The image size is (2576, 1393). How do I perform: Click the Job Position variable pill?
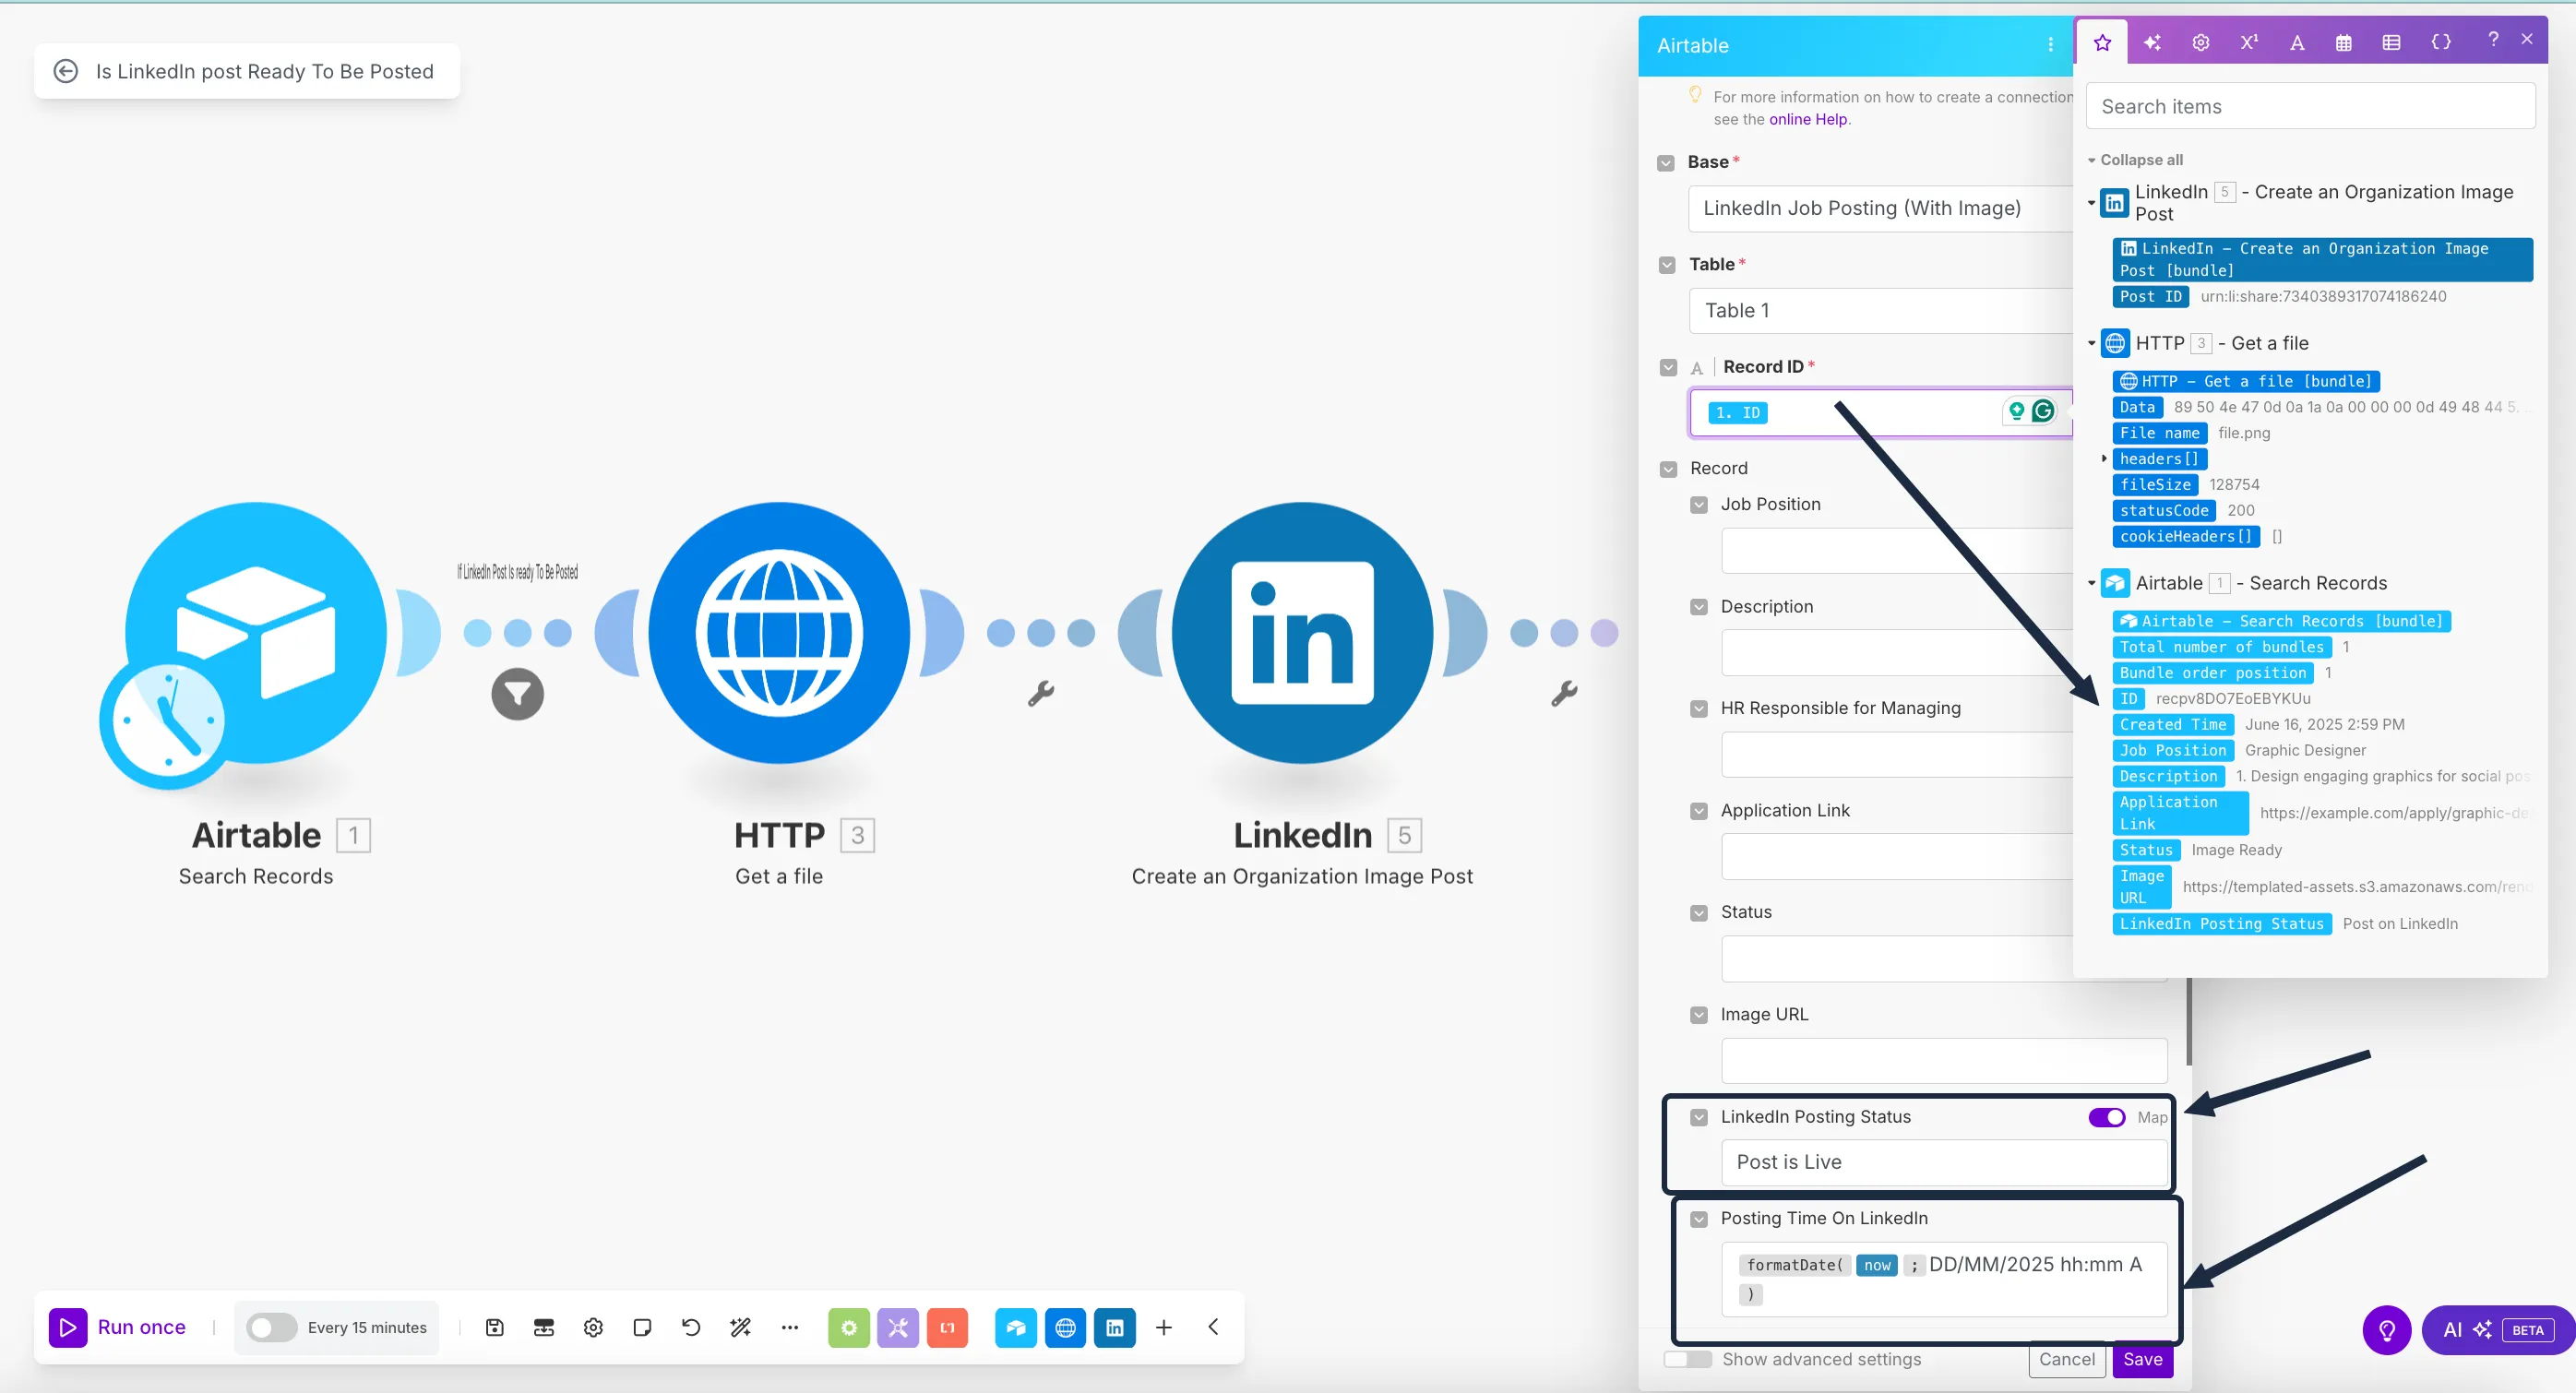[2172, 751]
